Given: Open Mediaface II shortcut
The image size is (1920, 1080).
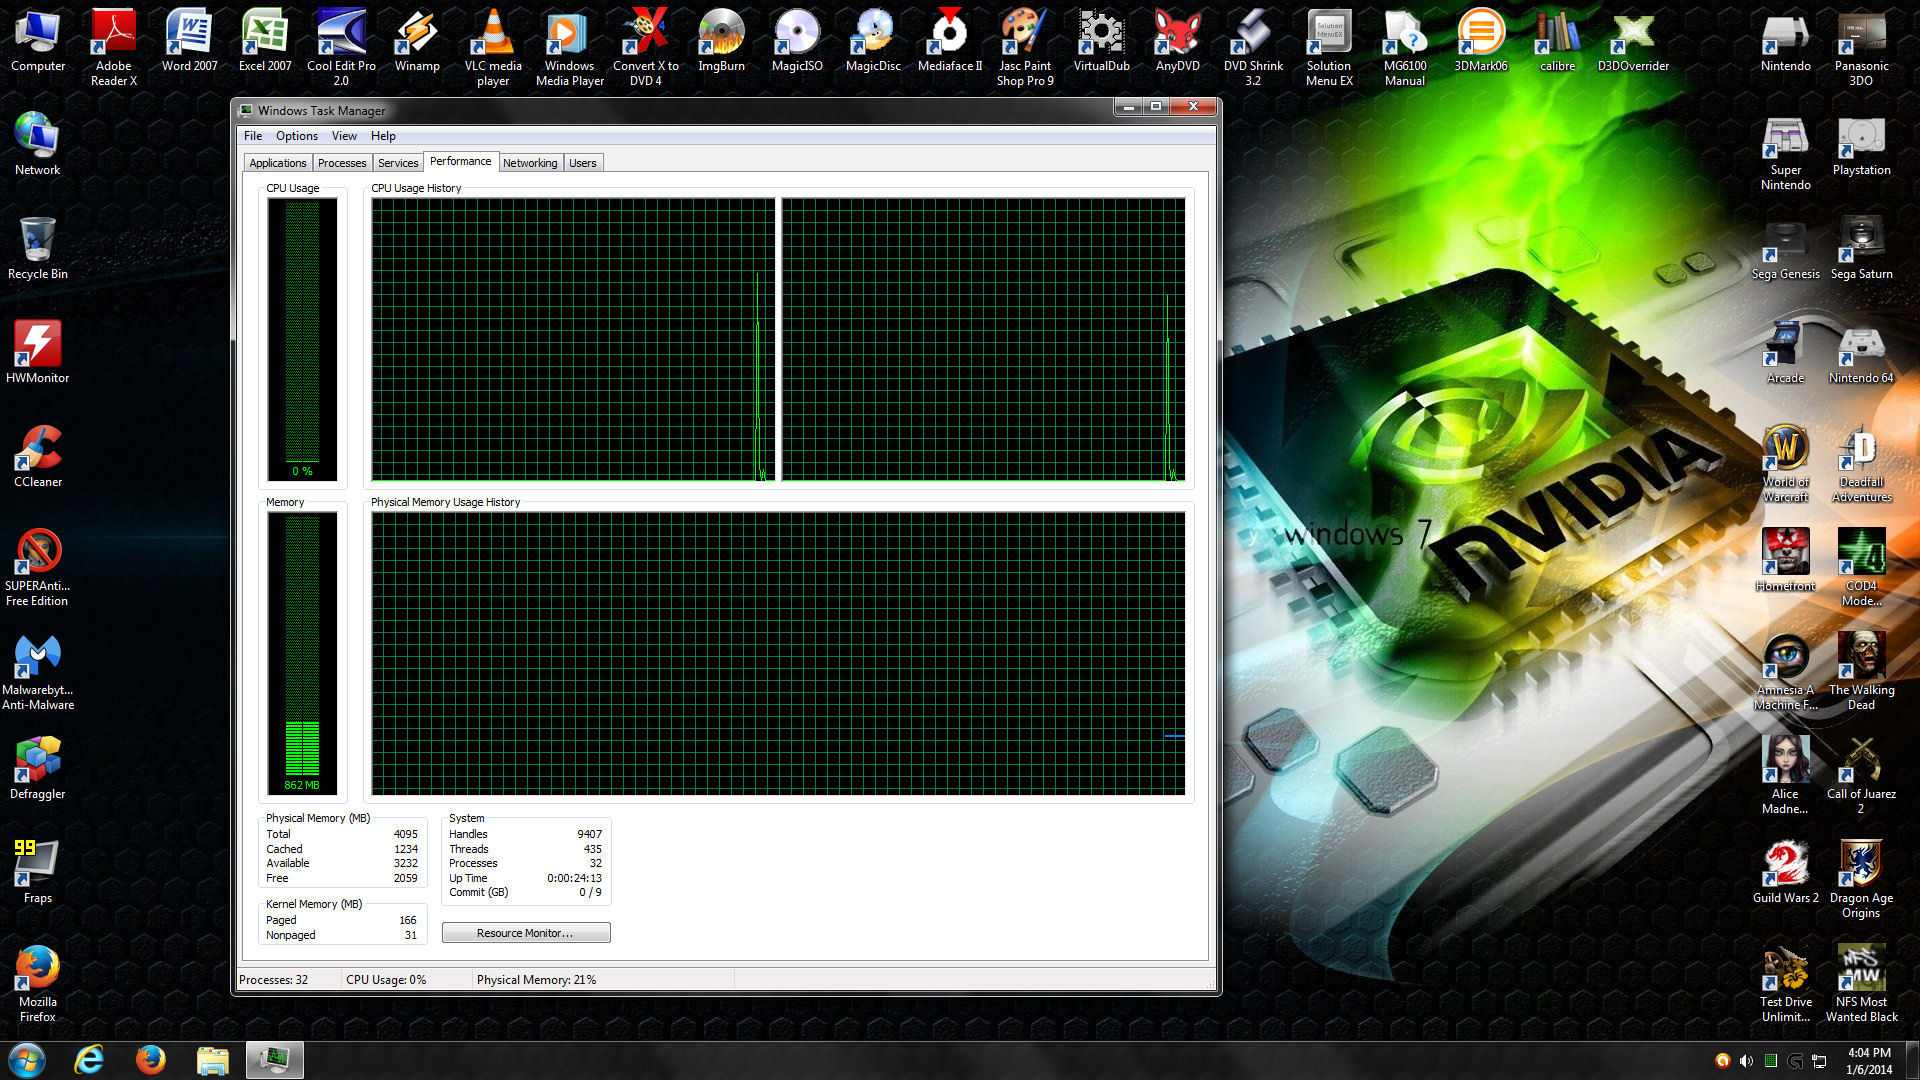Looking at the screenshot, I should (950, 42).
